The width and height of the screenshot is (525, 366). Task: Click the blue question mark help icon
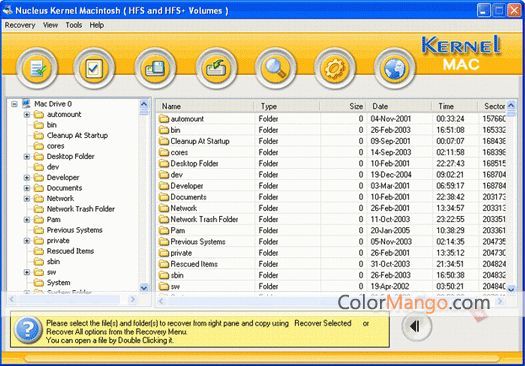[28, 330]
